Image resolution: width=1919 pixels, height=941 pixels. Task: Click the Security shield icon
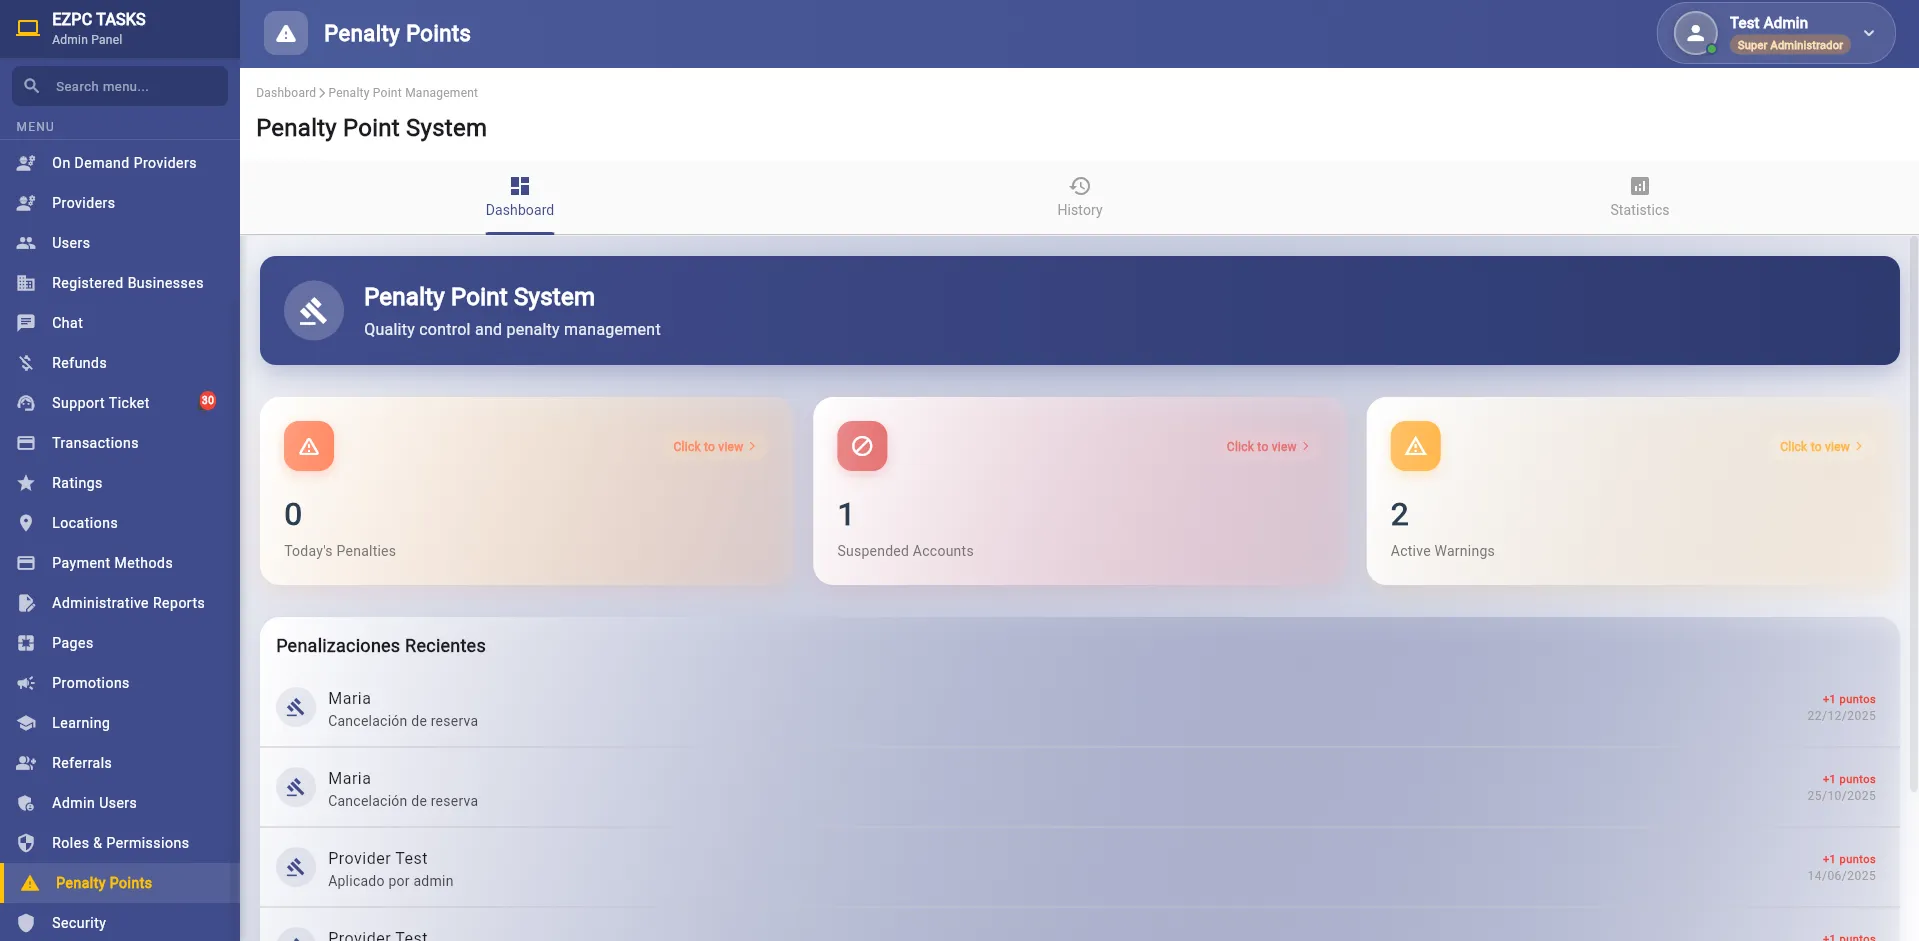point(26,923)
